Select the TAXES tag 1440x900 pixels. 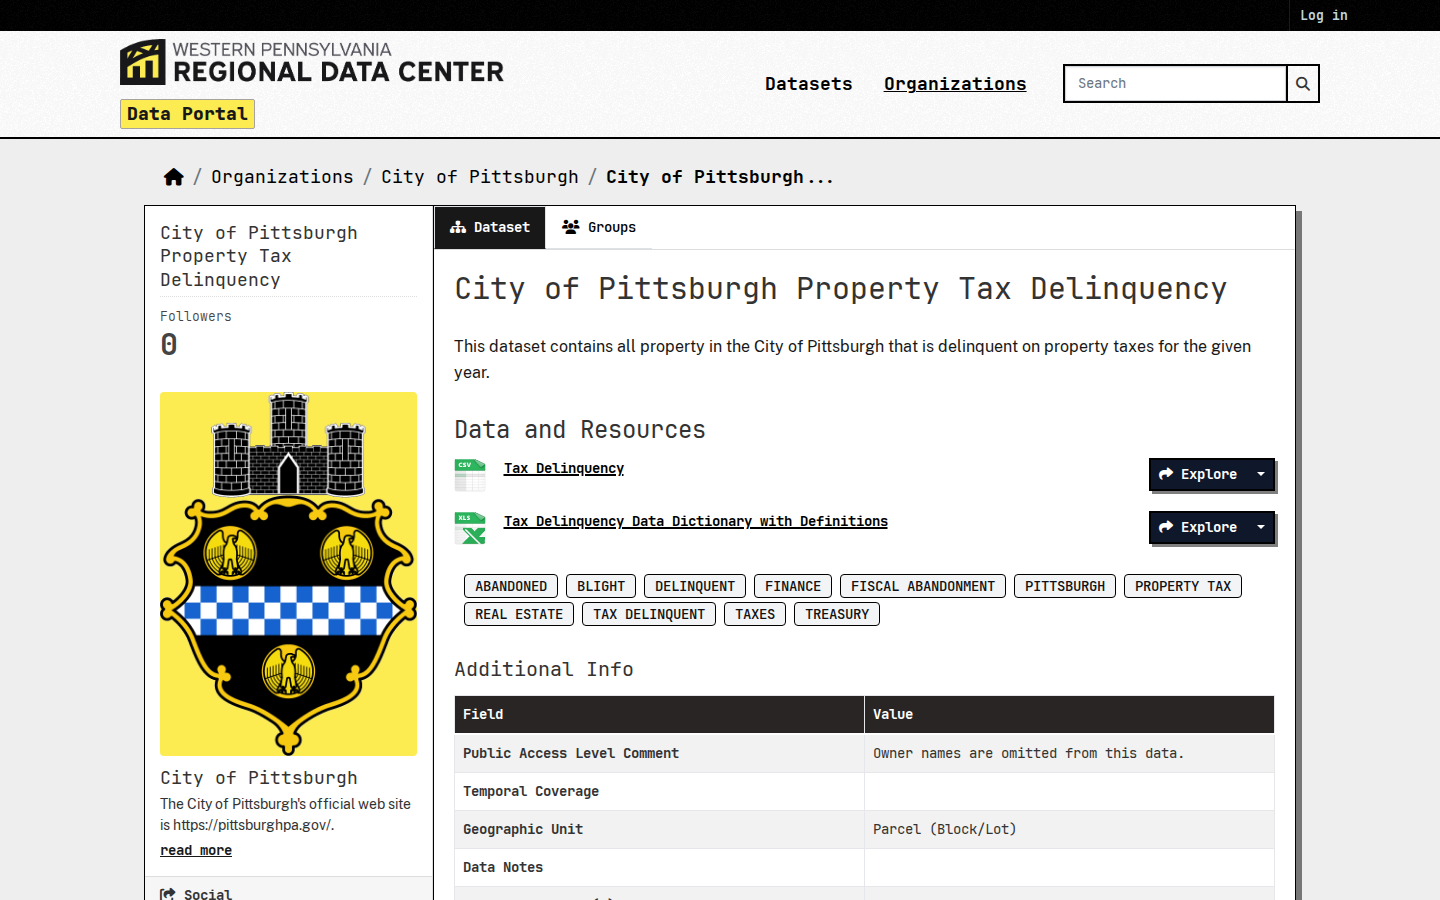click(755, 614)
